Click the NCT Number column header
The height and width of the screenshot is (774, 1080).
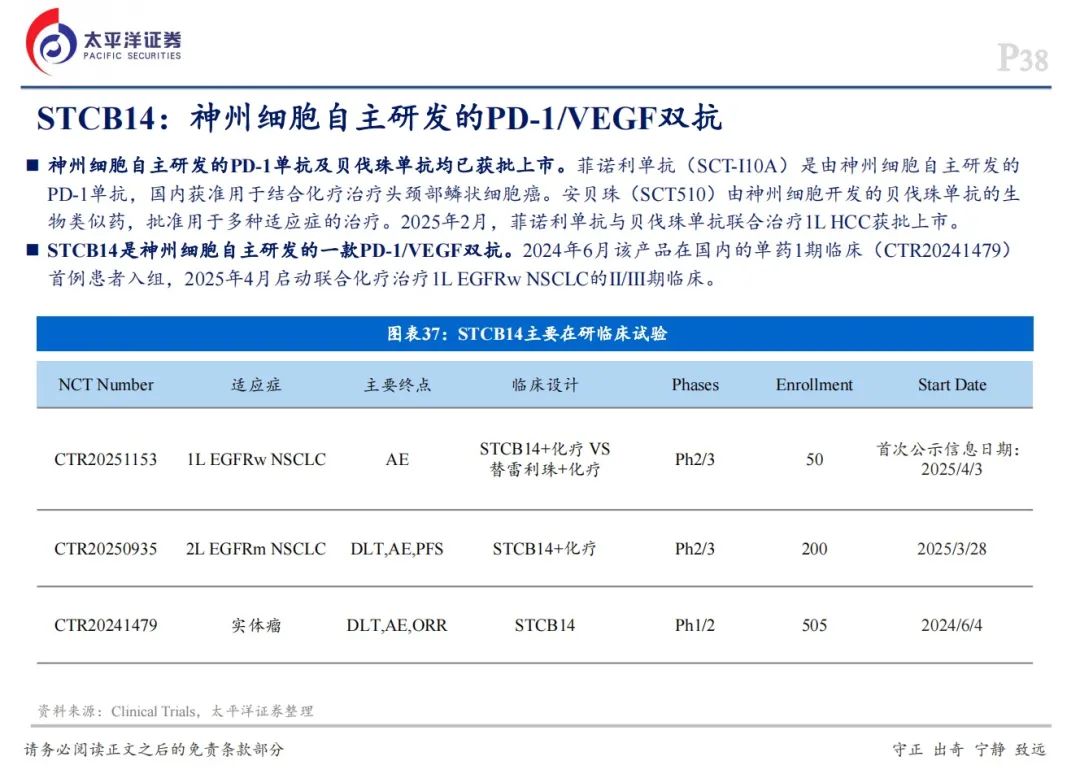pos(106,385)
